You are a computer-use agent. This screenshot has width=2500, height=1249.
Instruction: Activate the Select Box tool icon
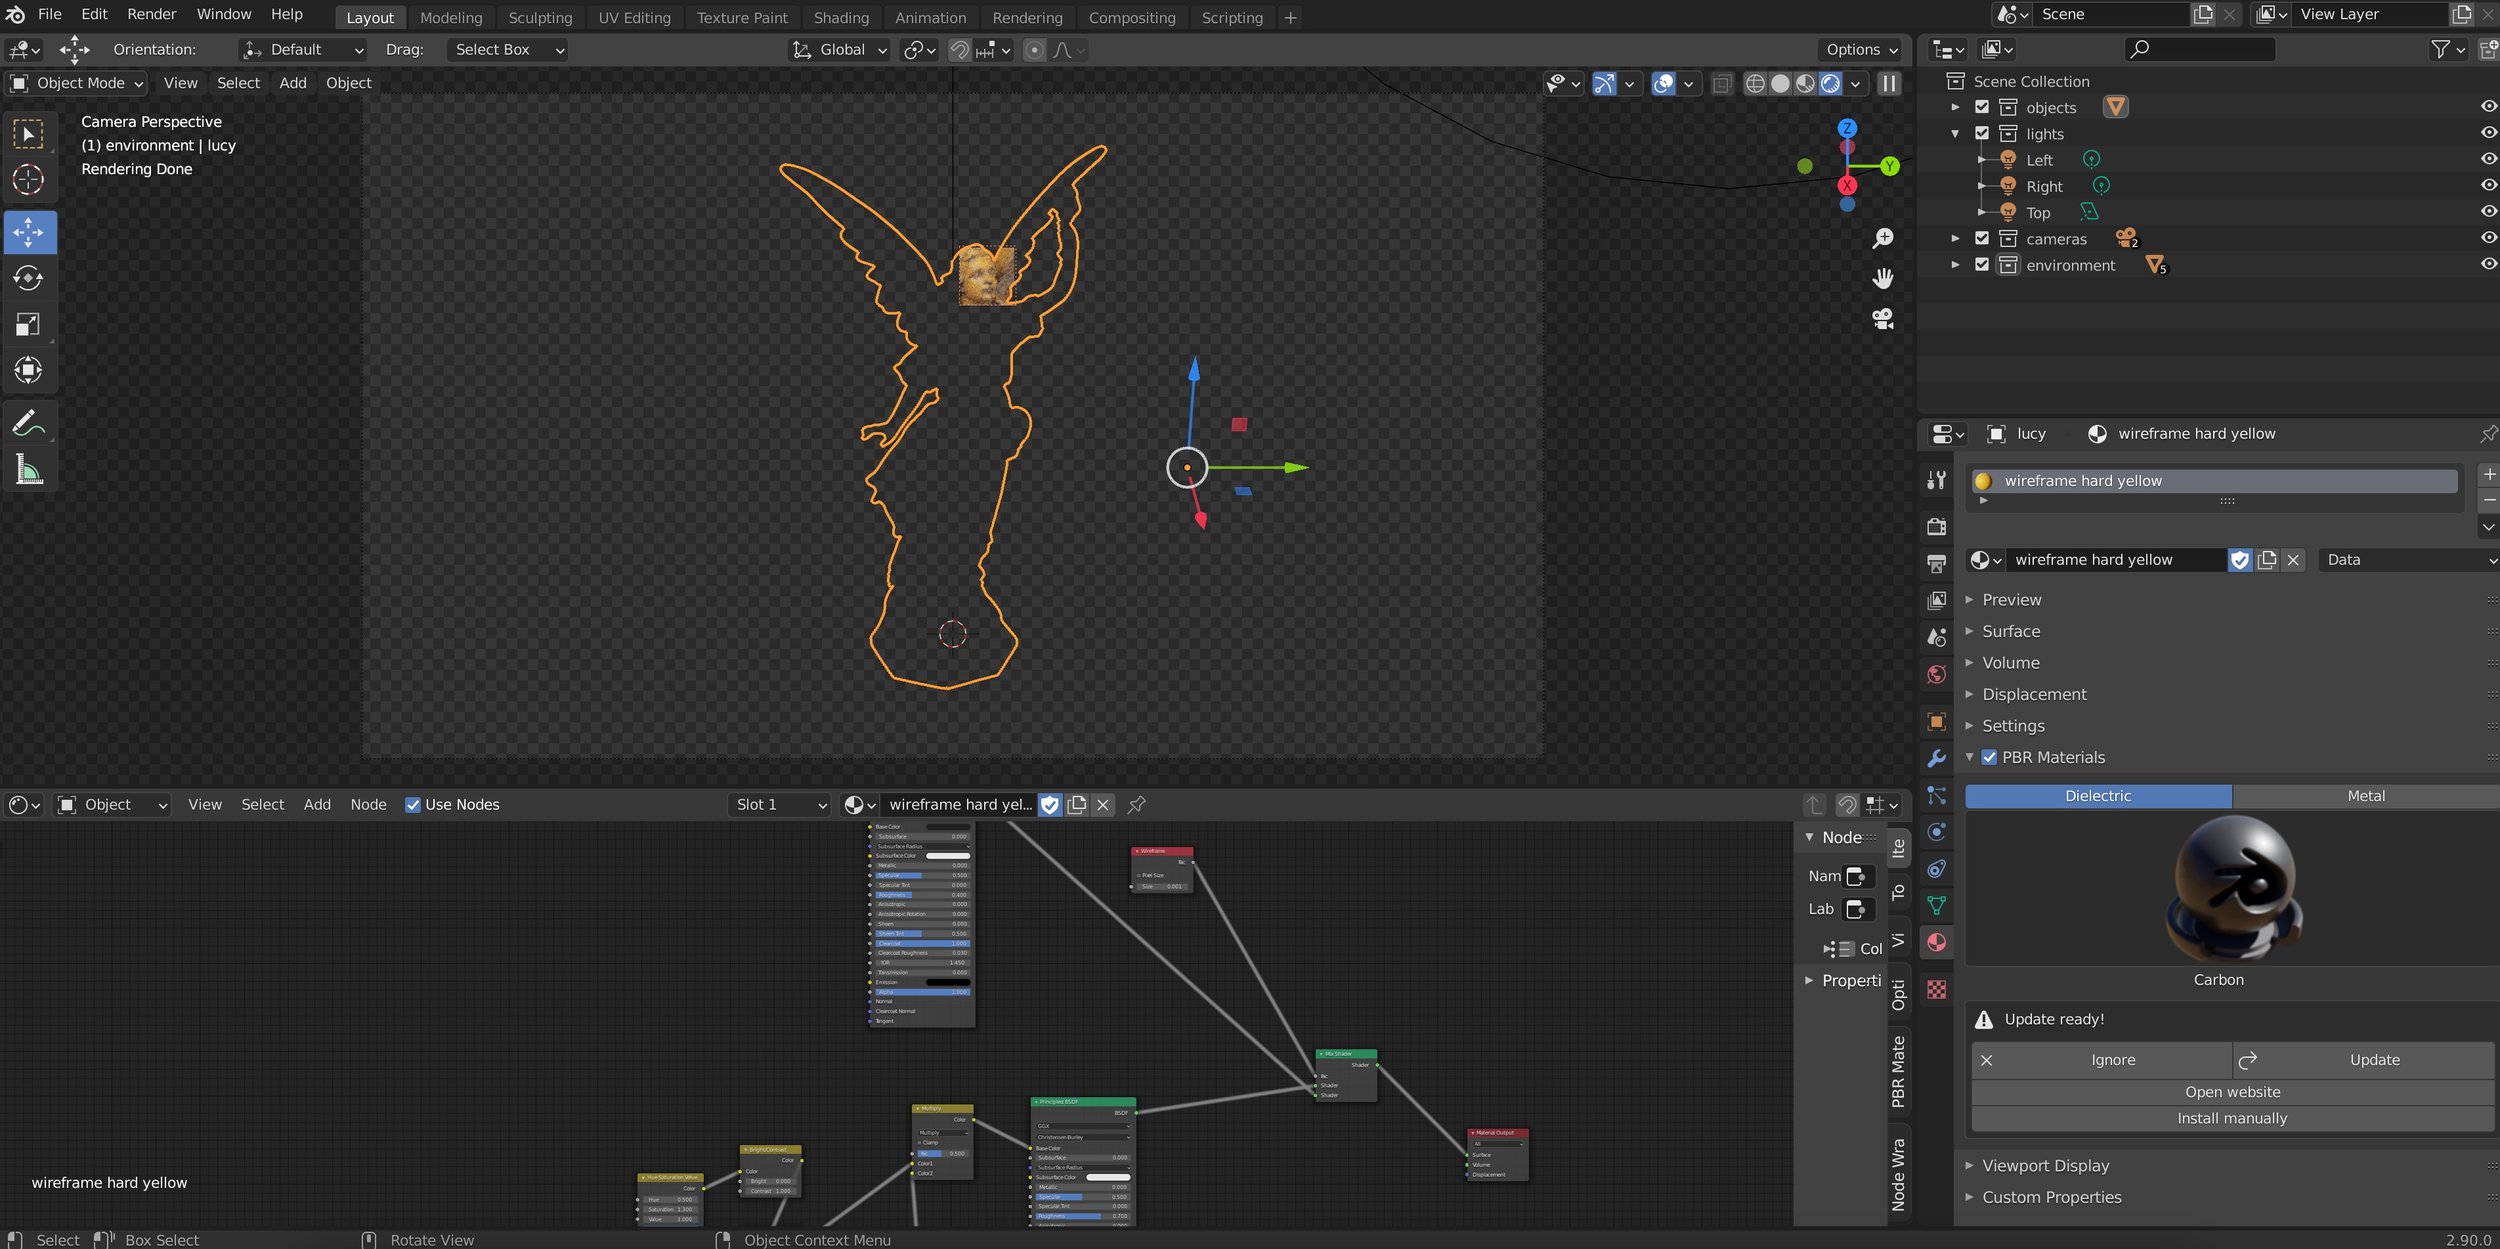tap(28, 134)
